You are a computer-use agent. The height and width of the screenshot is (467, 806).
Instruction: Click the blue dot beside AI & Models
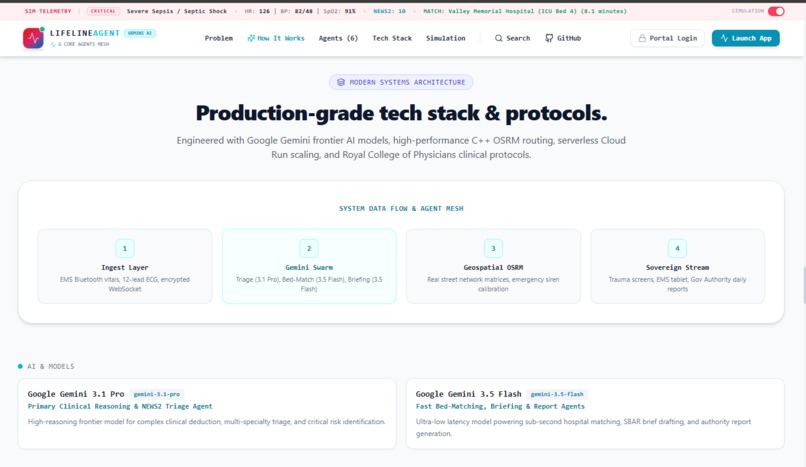click(x=20, y=366)
